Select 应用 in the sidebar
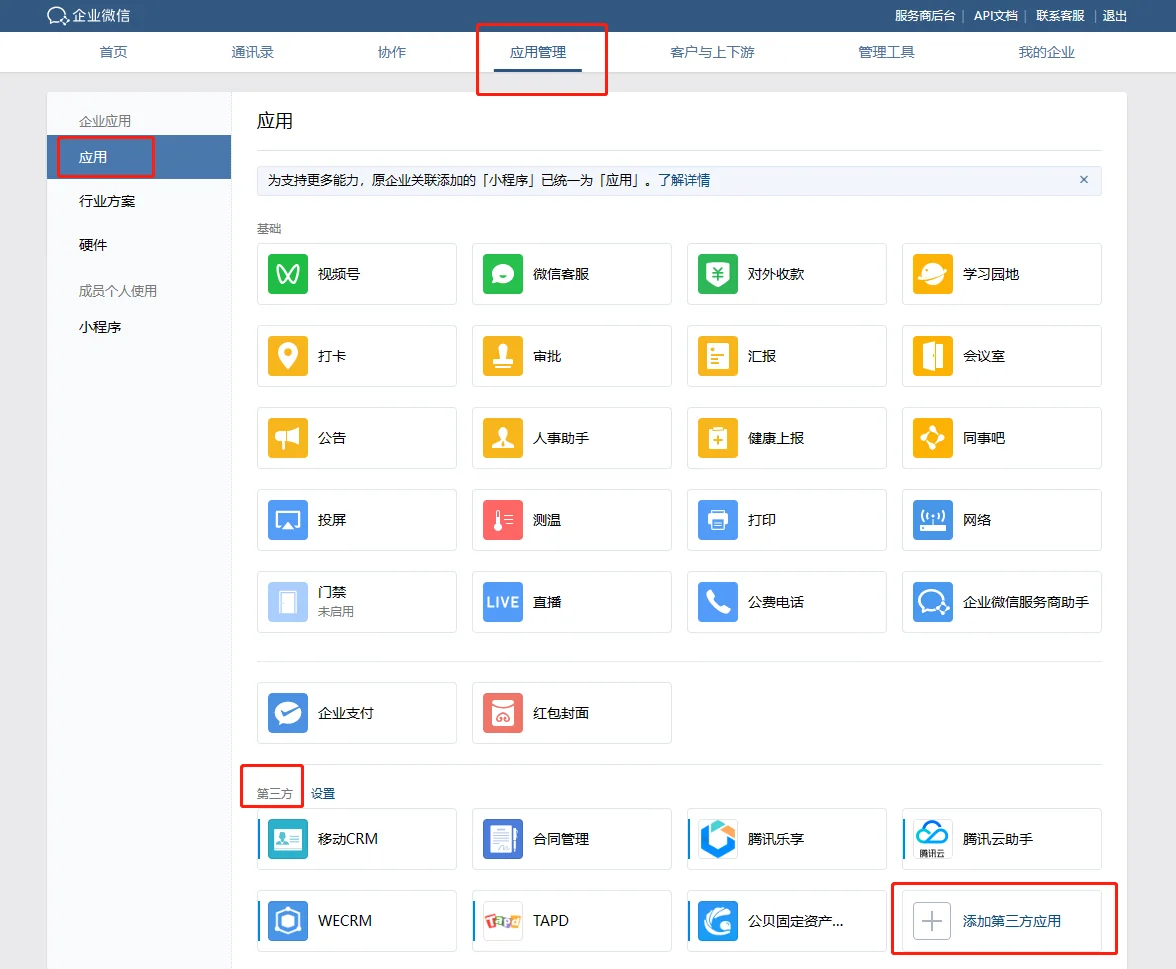The image size is (1176, 969). click(139, 157)
